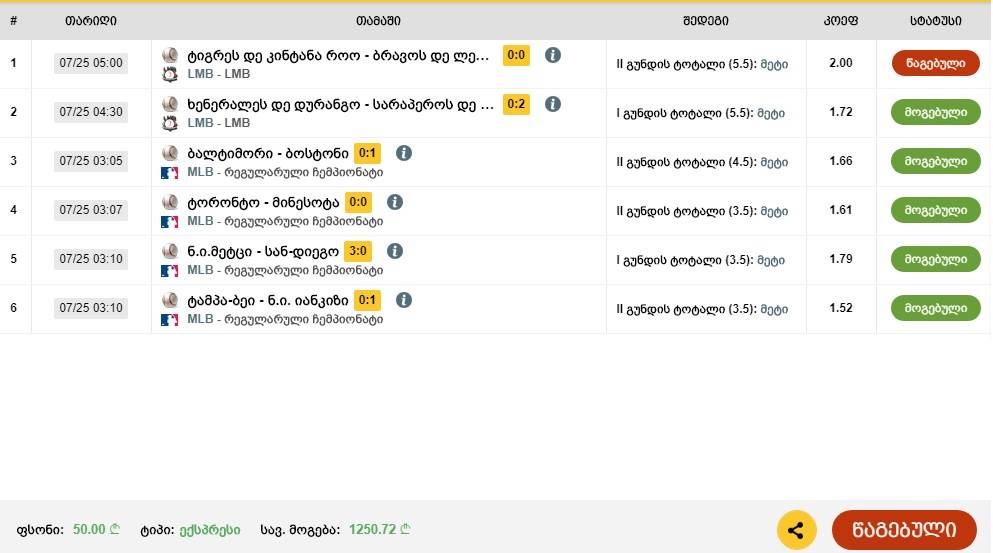The image size is (993, 553).
Task: Open info icon for ტამპა-ბეი - ნ.ი. იანკიზი match
Action: pyautogui.click(x=403, y=300)
